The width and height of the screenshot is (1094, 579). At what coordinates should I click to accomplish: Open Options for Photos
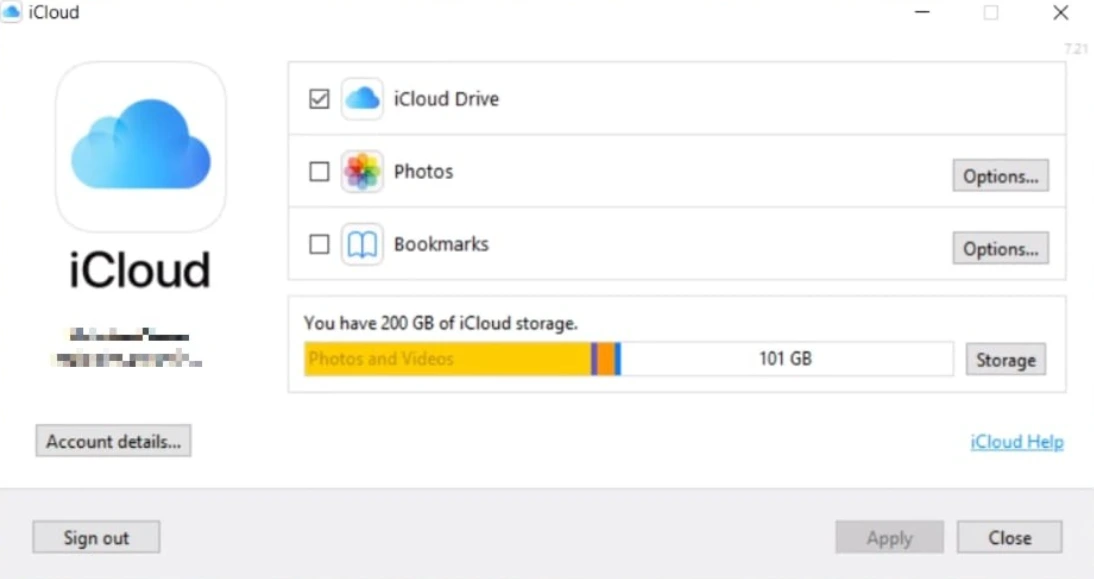[x=1000, y=175]
